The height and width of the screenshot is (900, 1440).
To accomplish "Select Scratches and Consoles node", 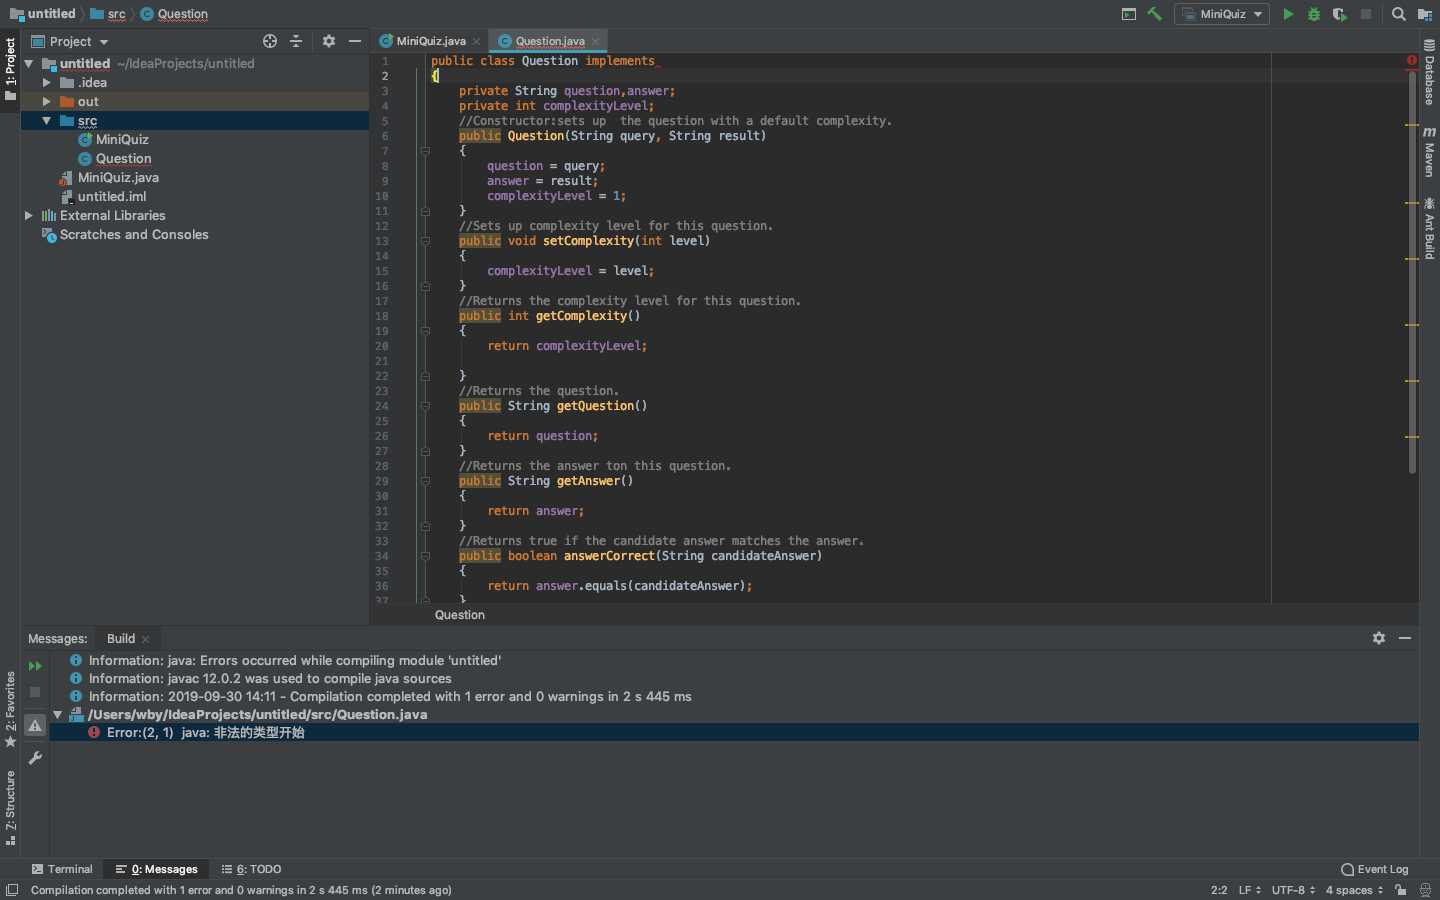I will tap(134, 234).
